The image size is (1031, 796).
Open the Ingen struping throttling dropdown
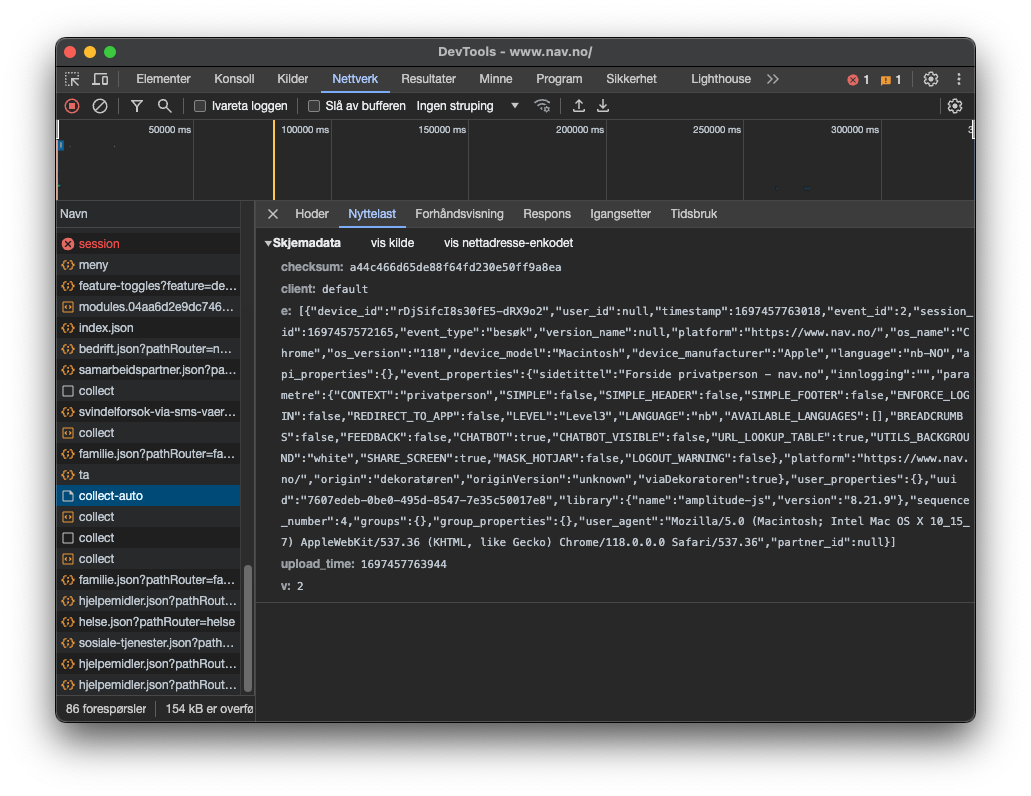point(468,106)
